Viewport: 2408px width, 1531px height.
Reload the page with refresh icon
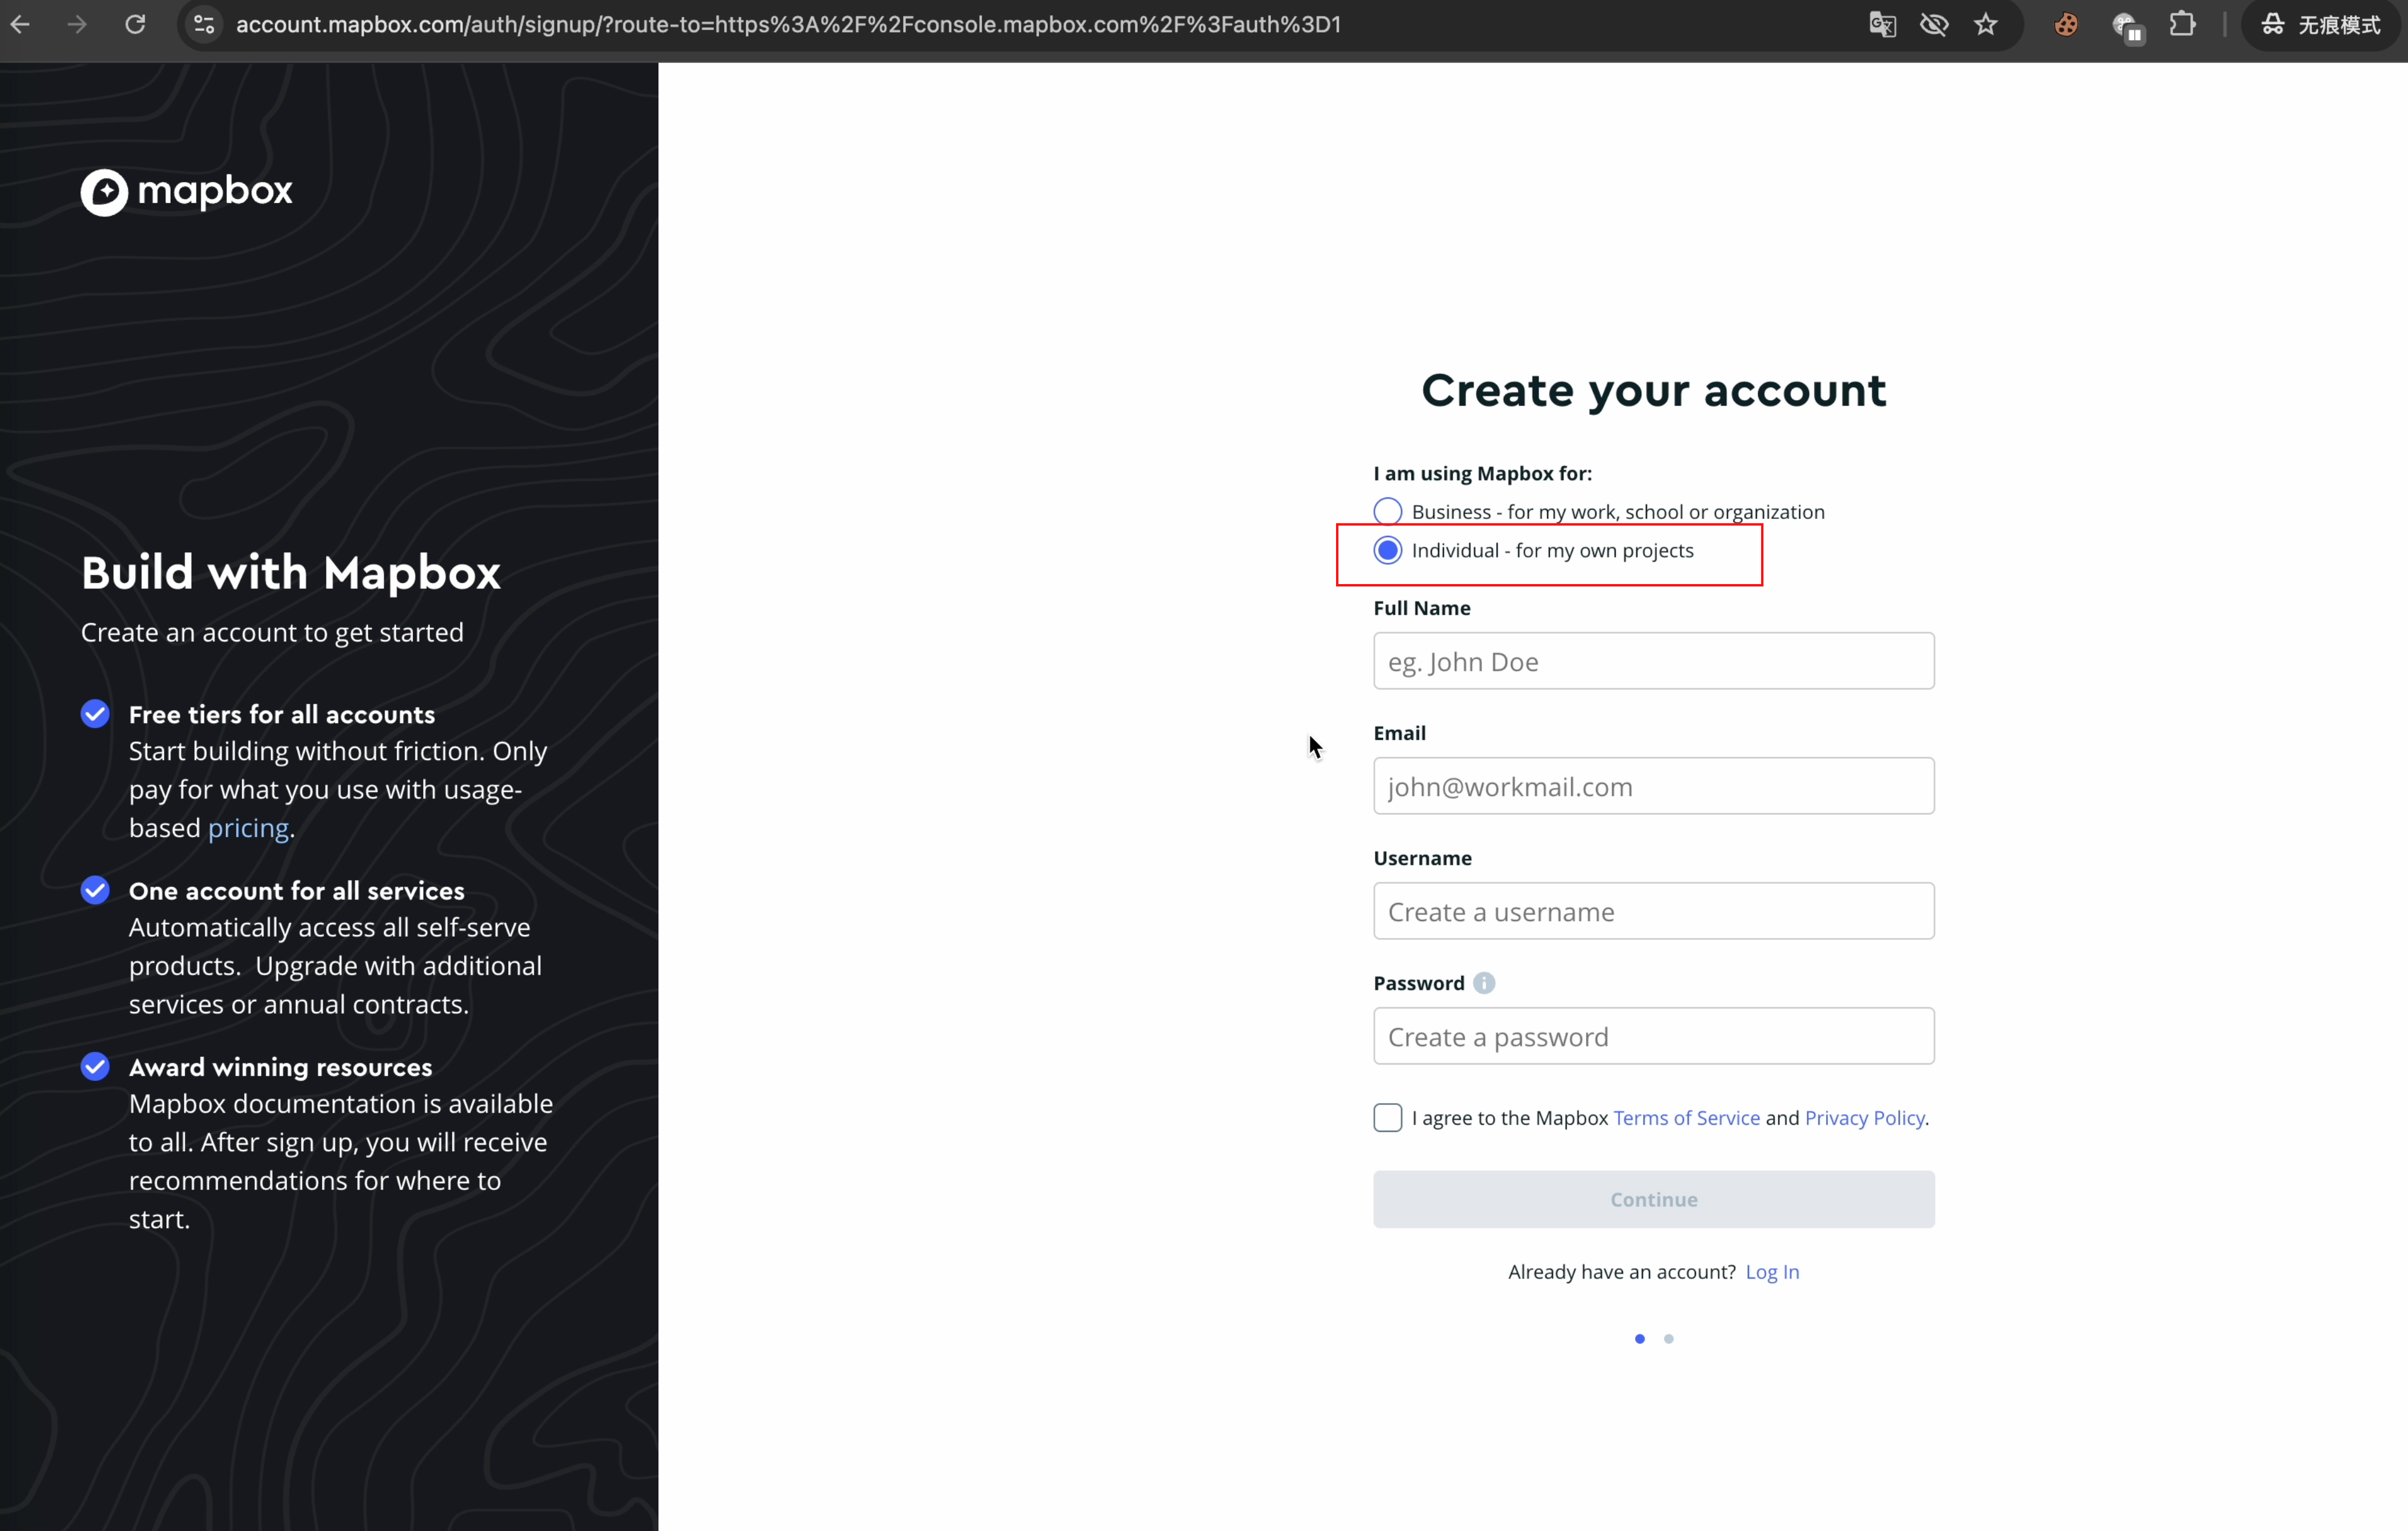pyautogui.click(x=135, y=24)
